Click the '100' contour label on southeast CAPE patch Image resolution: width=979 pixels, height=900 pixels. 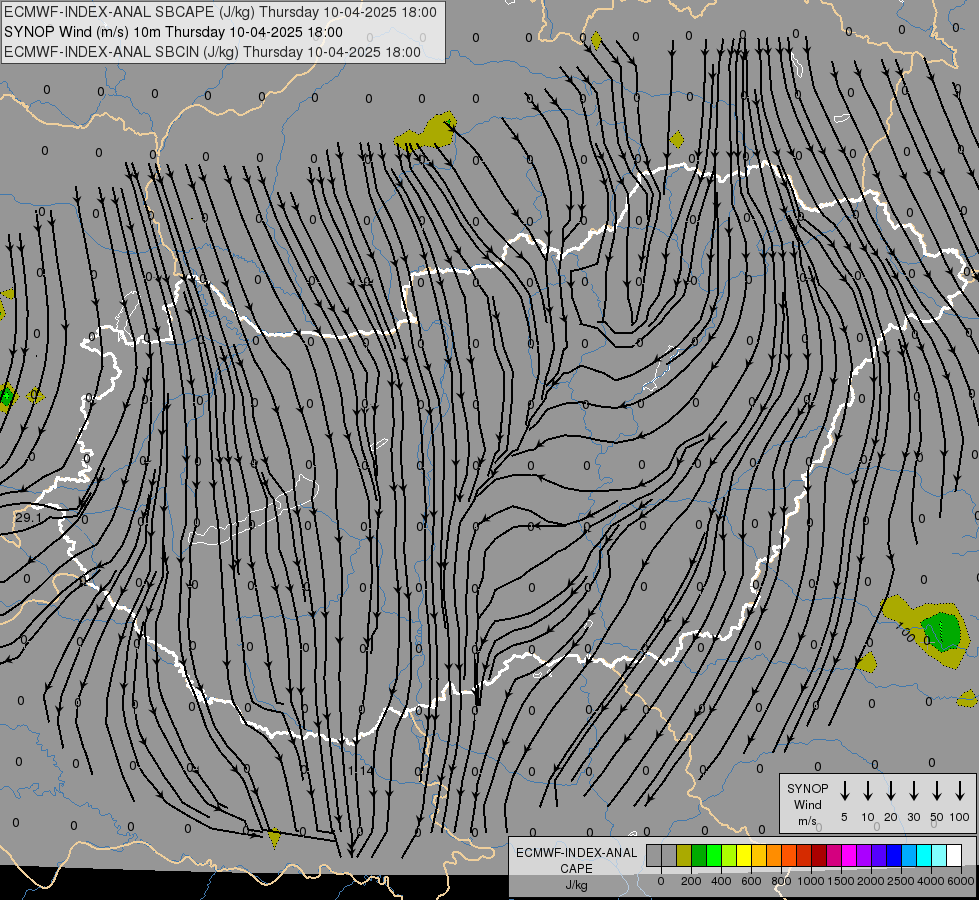click(x=905, y=633)
